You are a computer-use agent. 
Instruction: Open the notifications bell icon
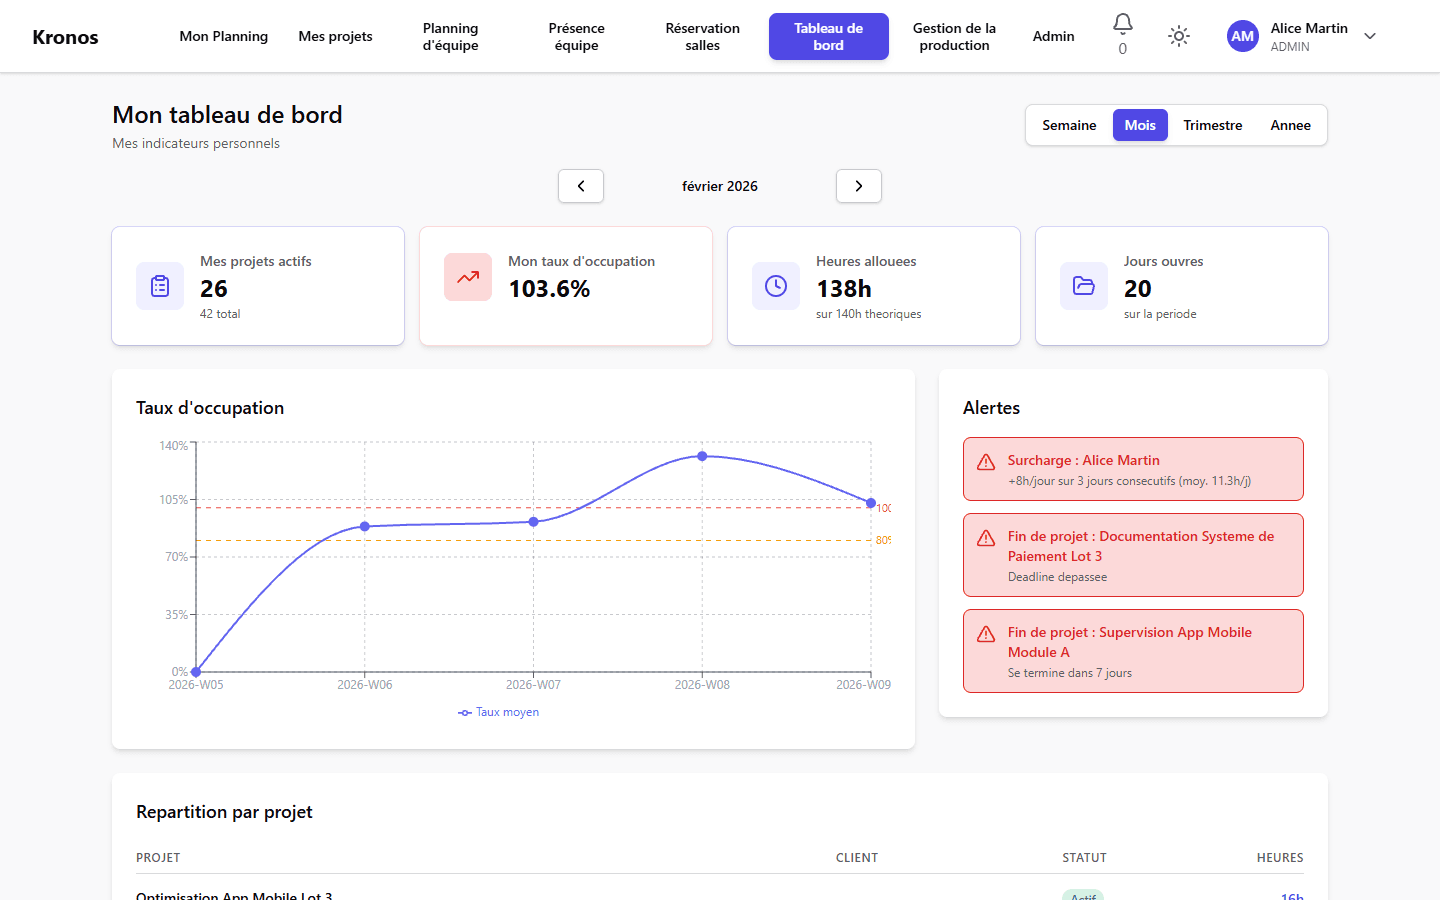click(1122, 24)
